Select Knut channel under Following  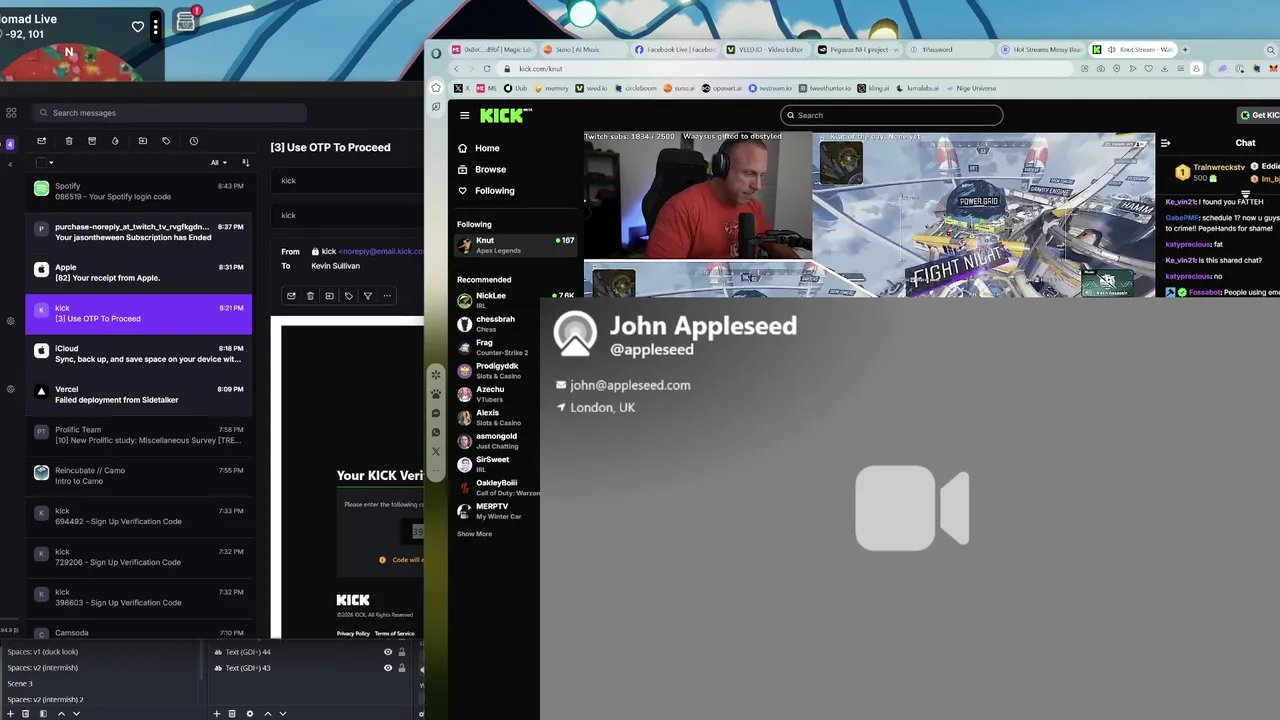(x=515, y=245)
